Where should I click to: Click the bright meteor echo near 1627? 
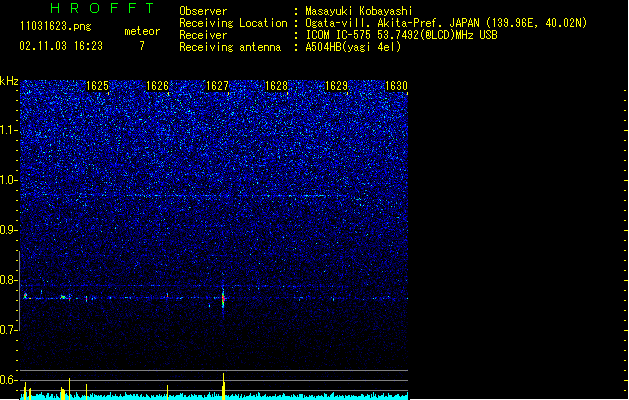tap(223, 298)
